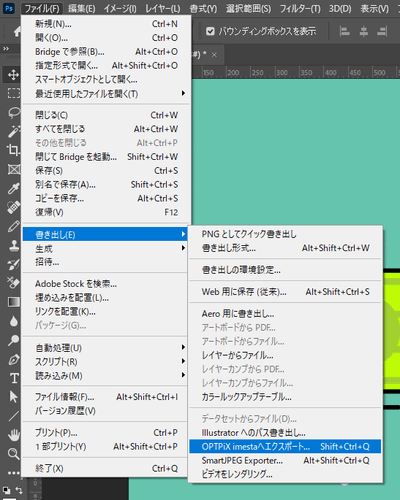Choose レイヤーからファイル... entry

point(285,355)
